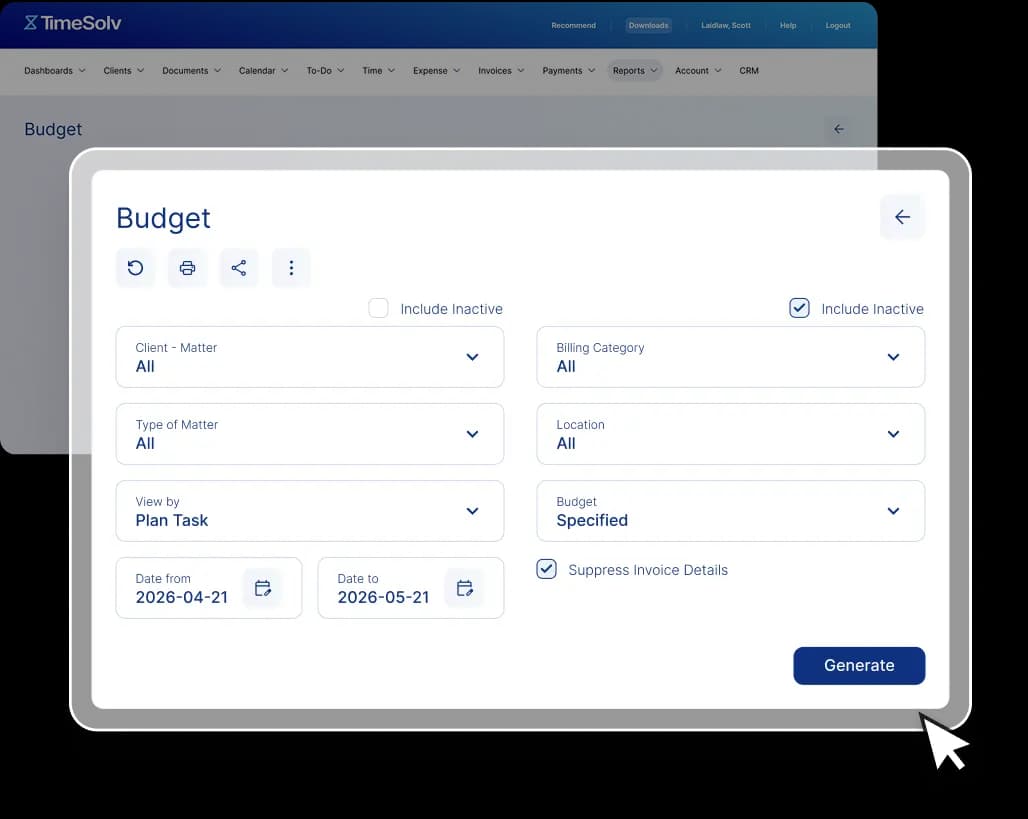Image resolution: width=1028 pixels, height=819 pixels.
Task: Click the print icon in Budget toolbar
Action: (187, 268)
